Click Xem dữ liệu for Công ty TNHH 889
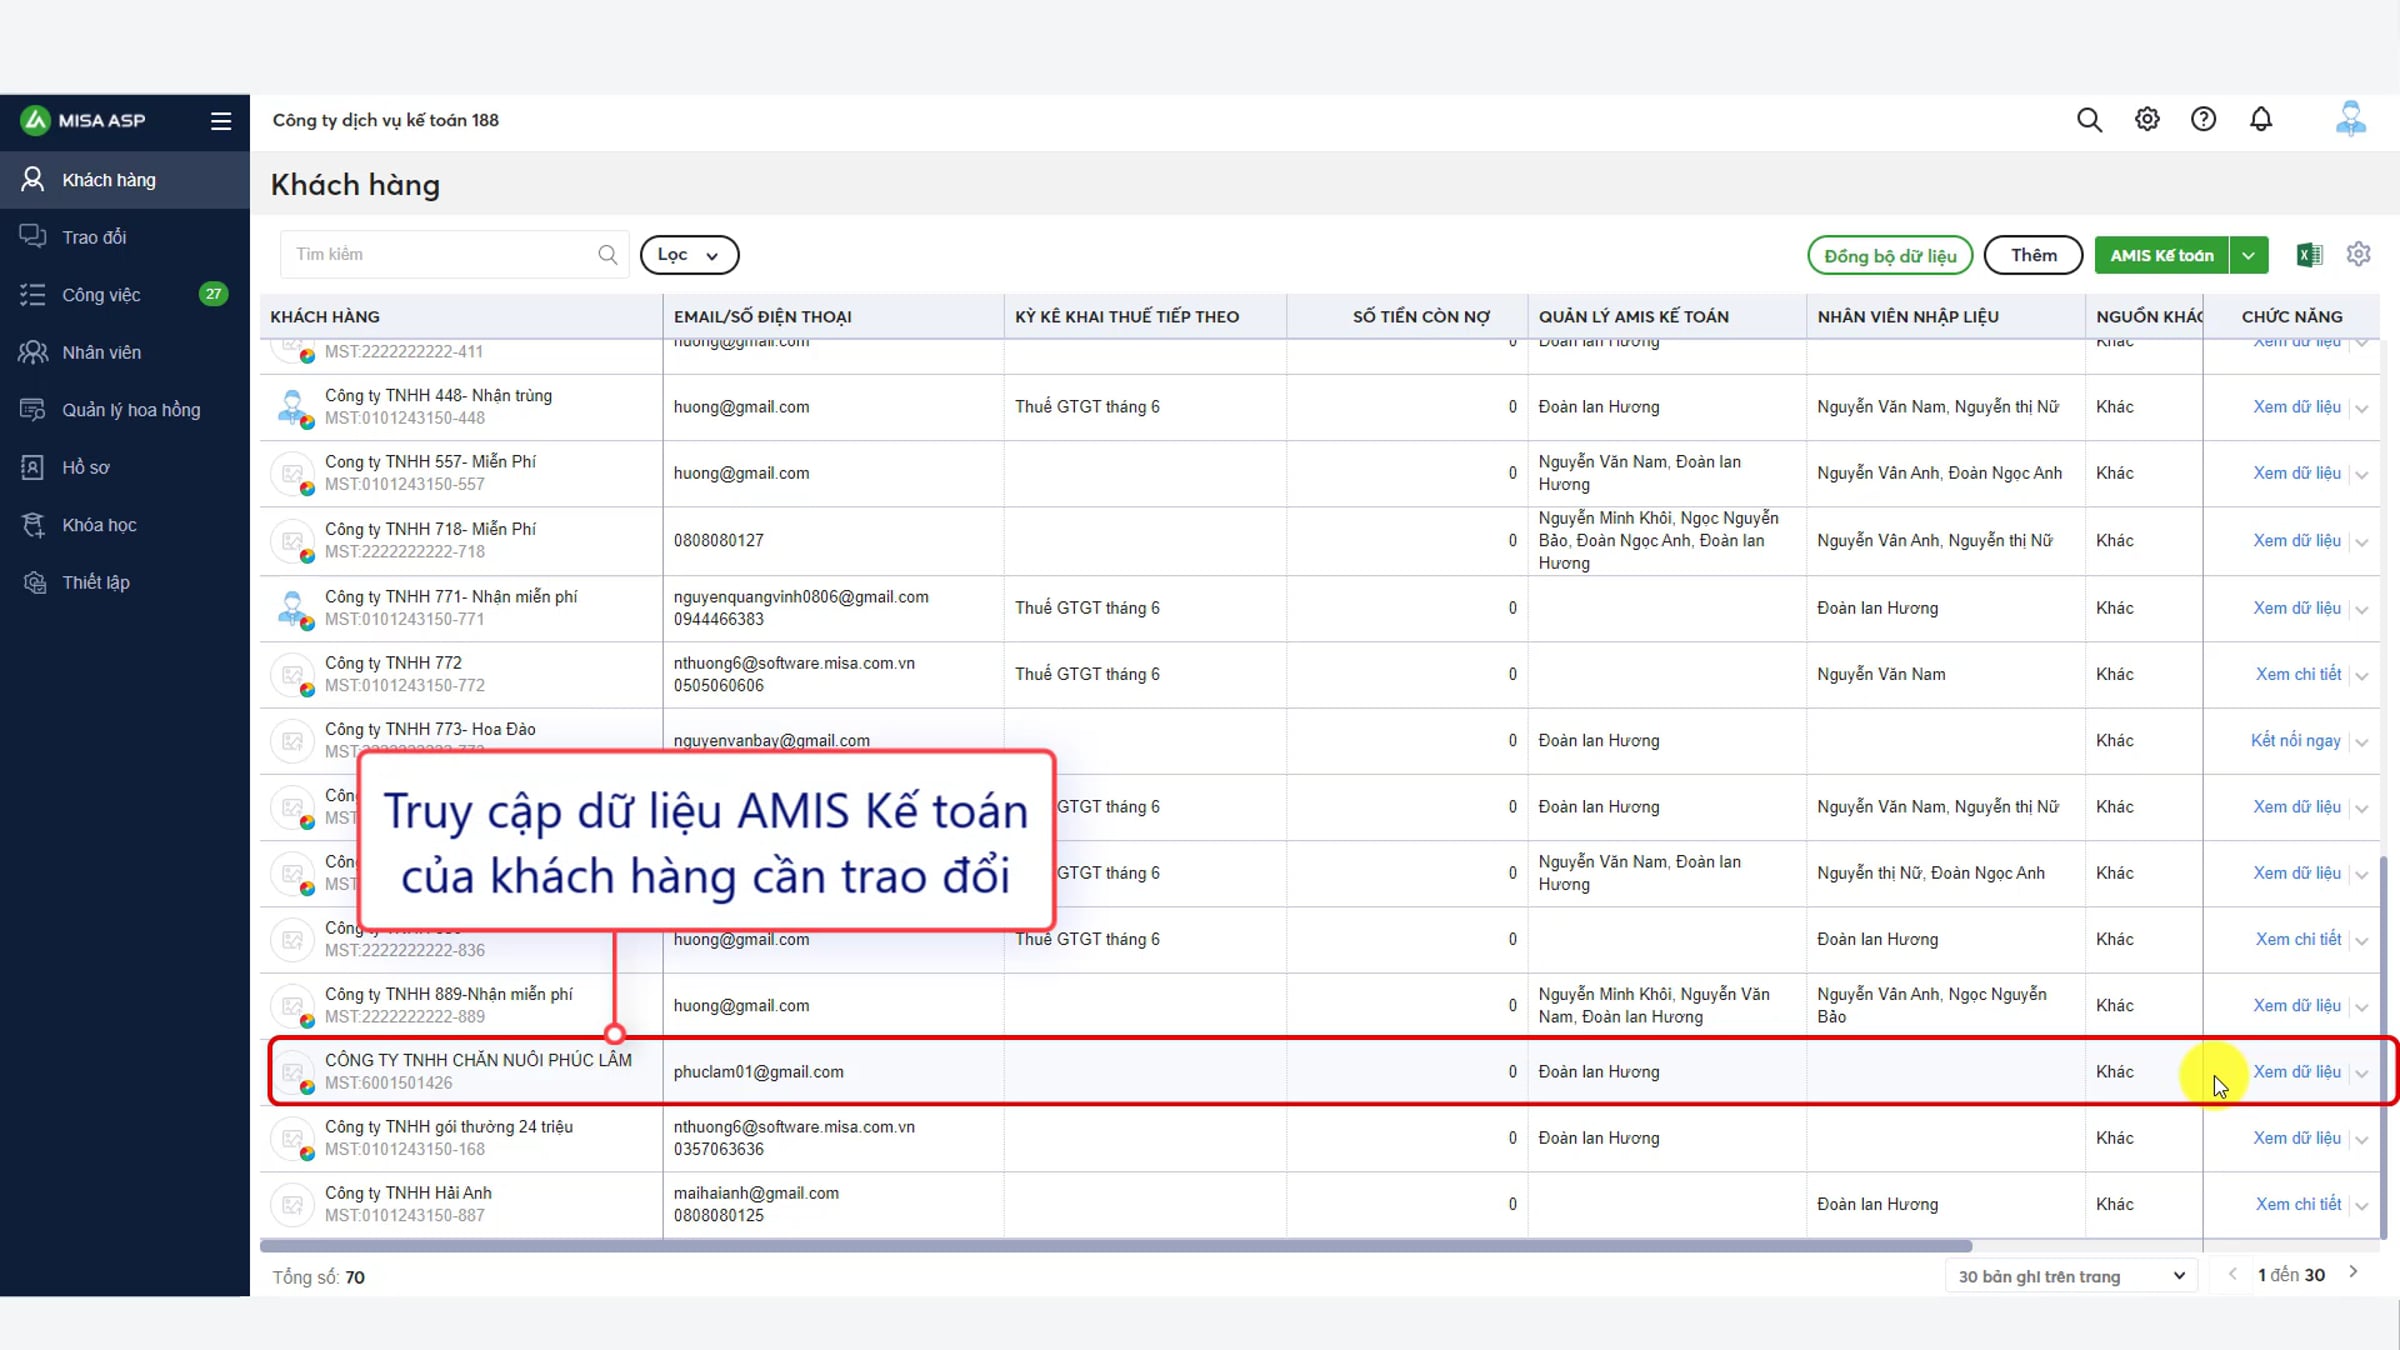Image resolution: width=2400 pixels, height=1350 pixels. pyautogui.click(x=2296, y=1005)
